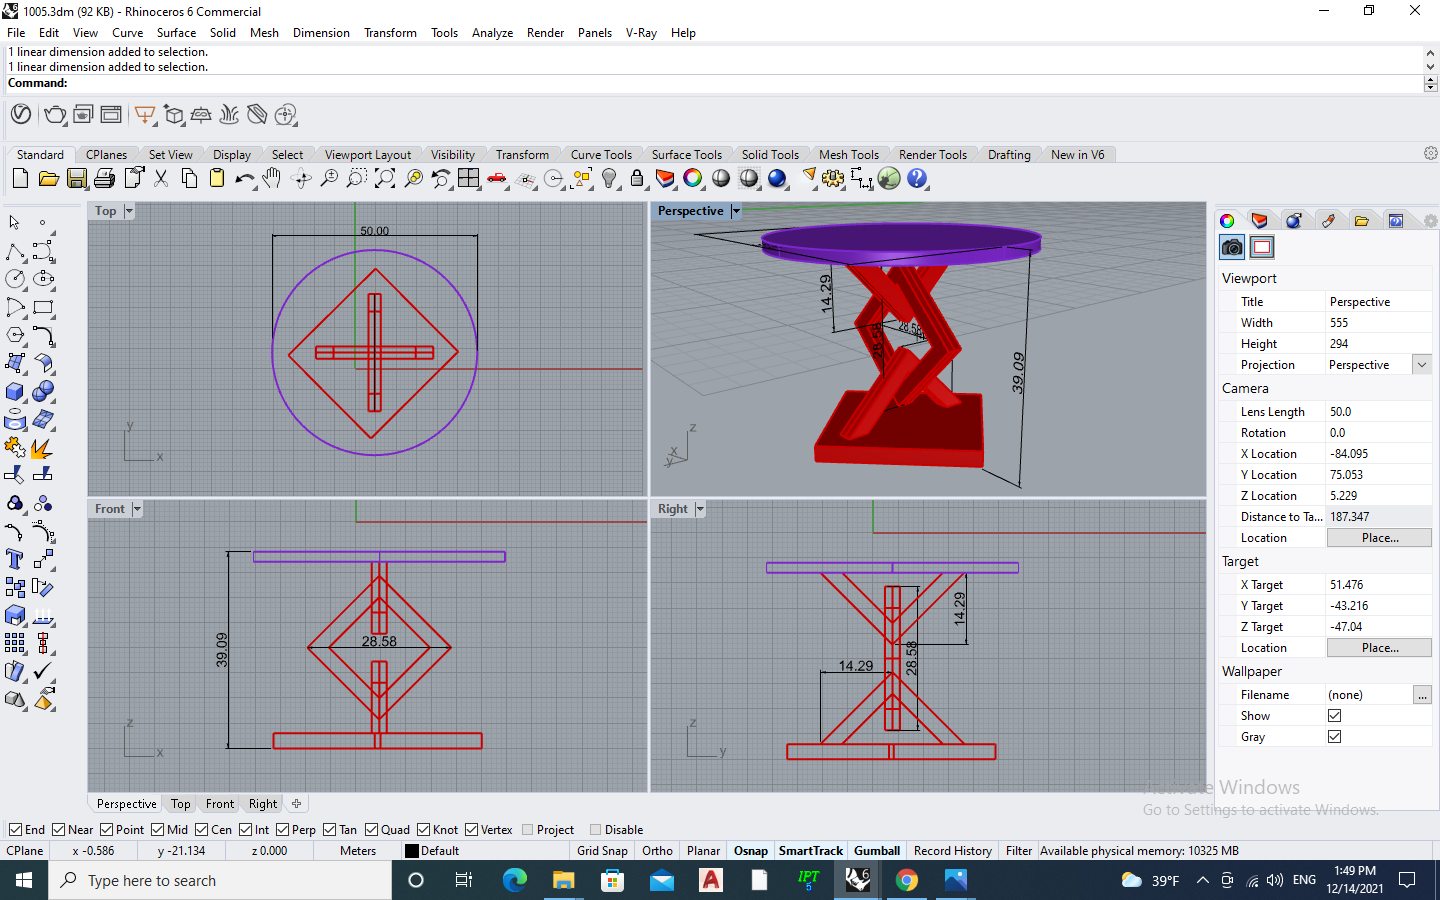The image size is (1440, 900).
Task: Open the Solid menu
Action: tap(223, 33)
